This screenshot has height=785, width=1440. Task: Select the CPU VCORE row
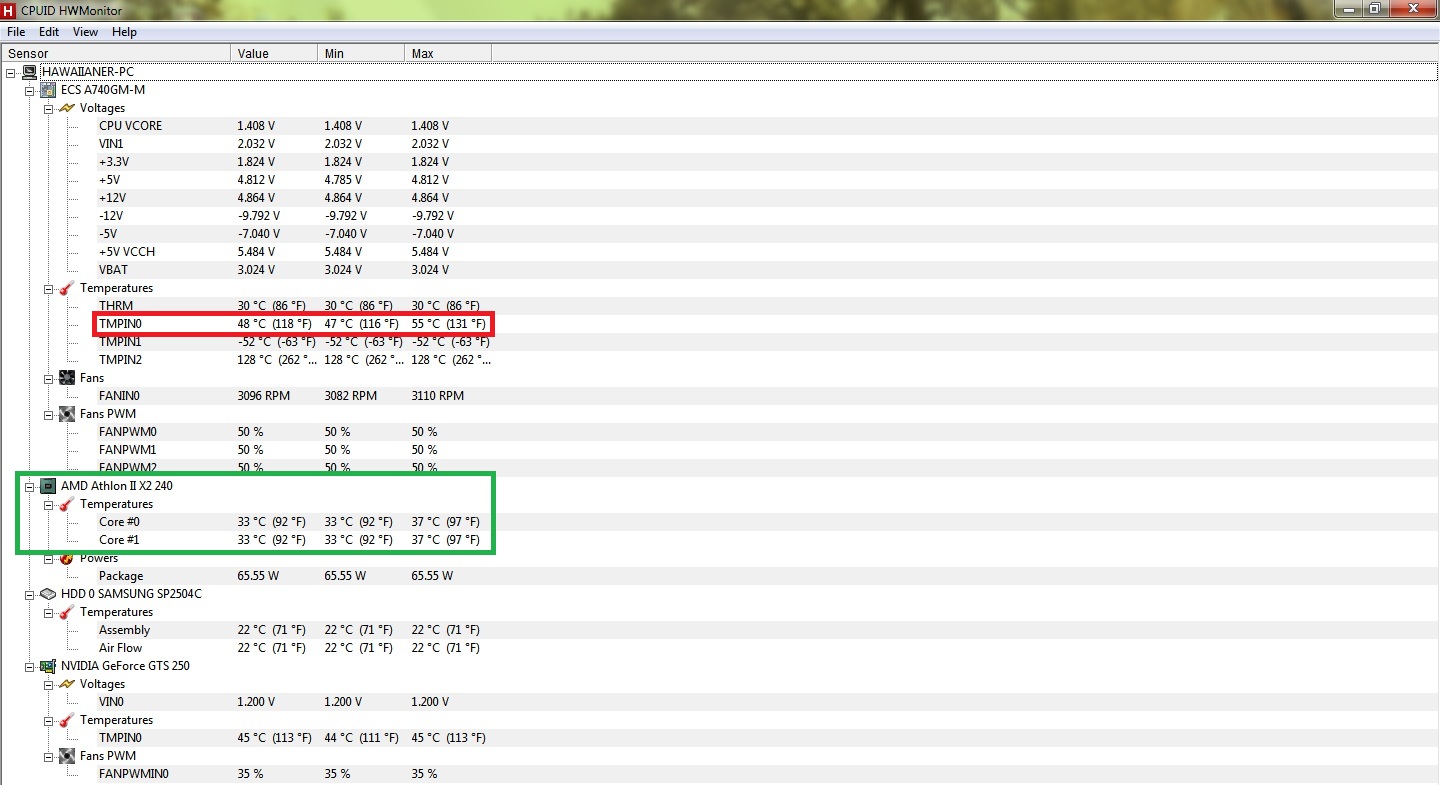(766, 126)
